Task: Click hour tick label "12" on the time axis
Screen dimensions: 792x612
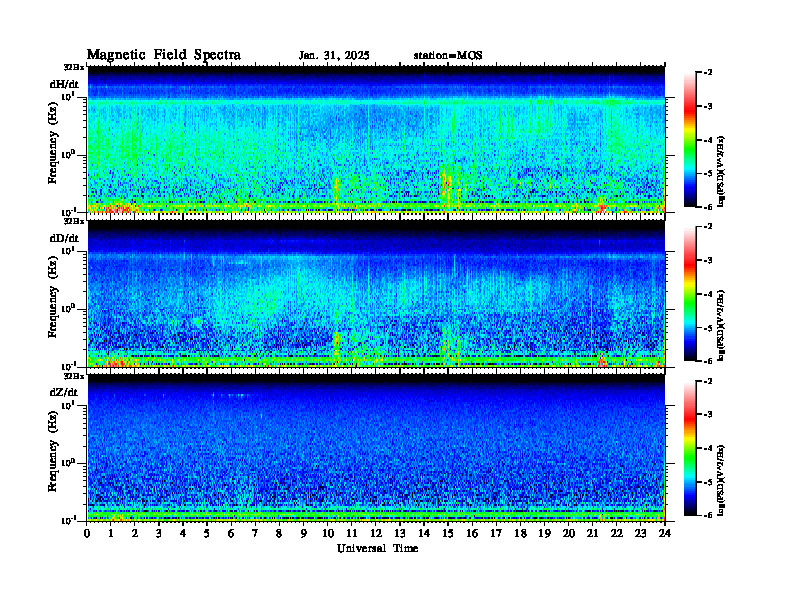Action: (376, 534)
